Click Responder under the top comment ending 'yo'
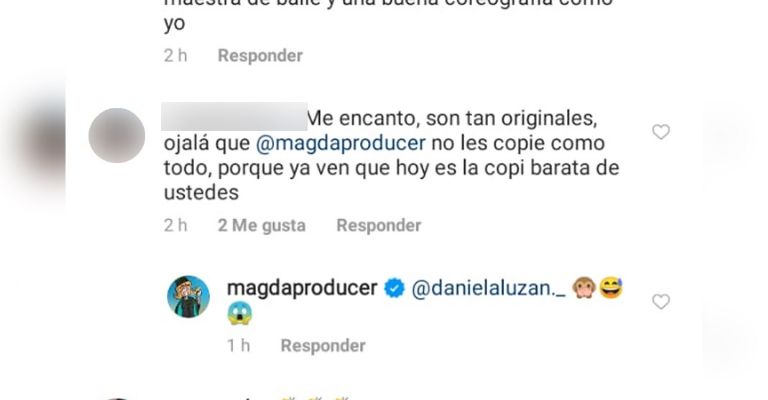The width and height of the screenshot is (768, 400). 260,55
